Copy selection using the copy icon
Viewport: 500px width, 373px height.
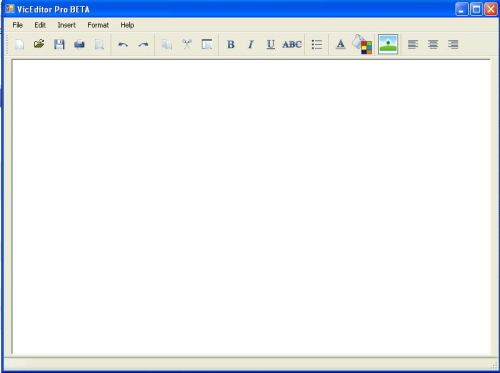point(167,44)
